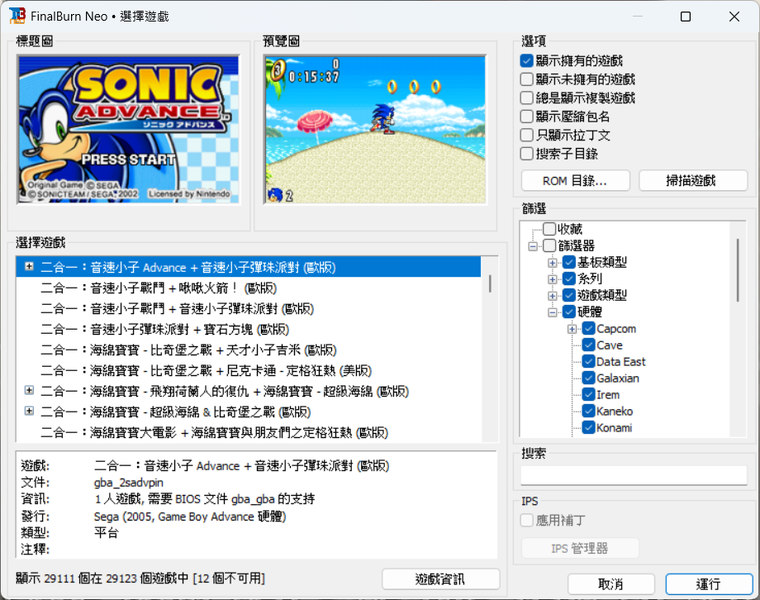Click the Sonic Advance title image
This screenshot has height=600, width=760.
click(129, 129)
